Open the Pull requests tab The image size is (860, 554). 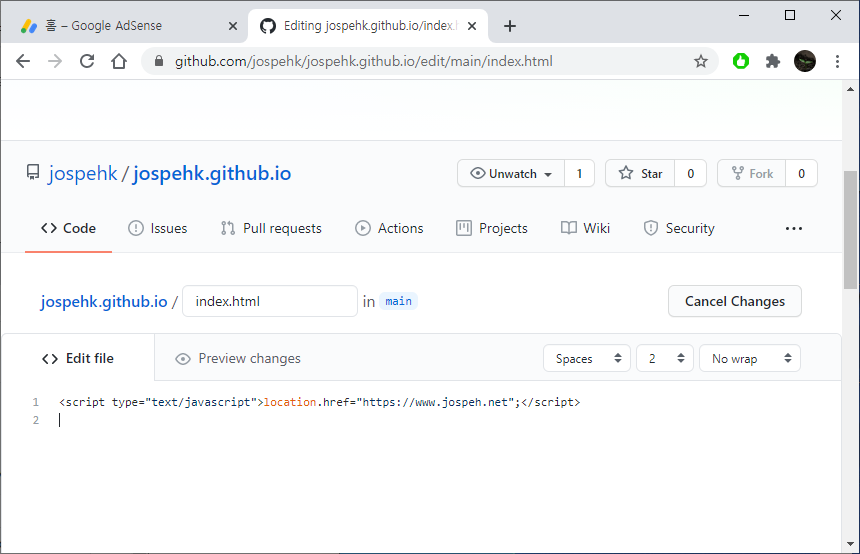[x=271, y=228]
